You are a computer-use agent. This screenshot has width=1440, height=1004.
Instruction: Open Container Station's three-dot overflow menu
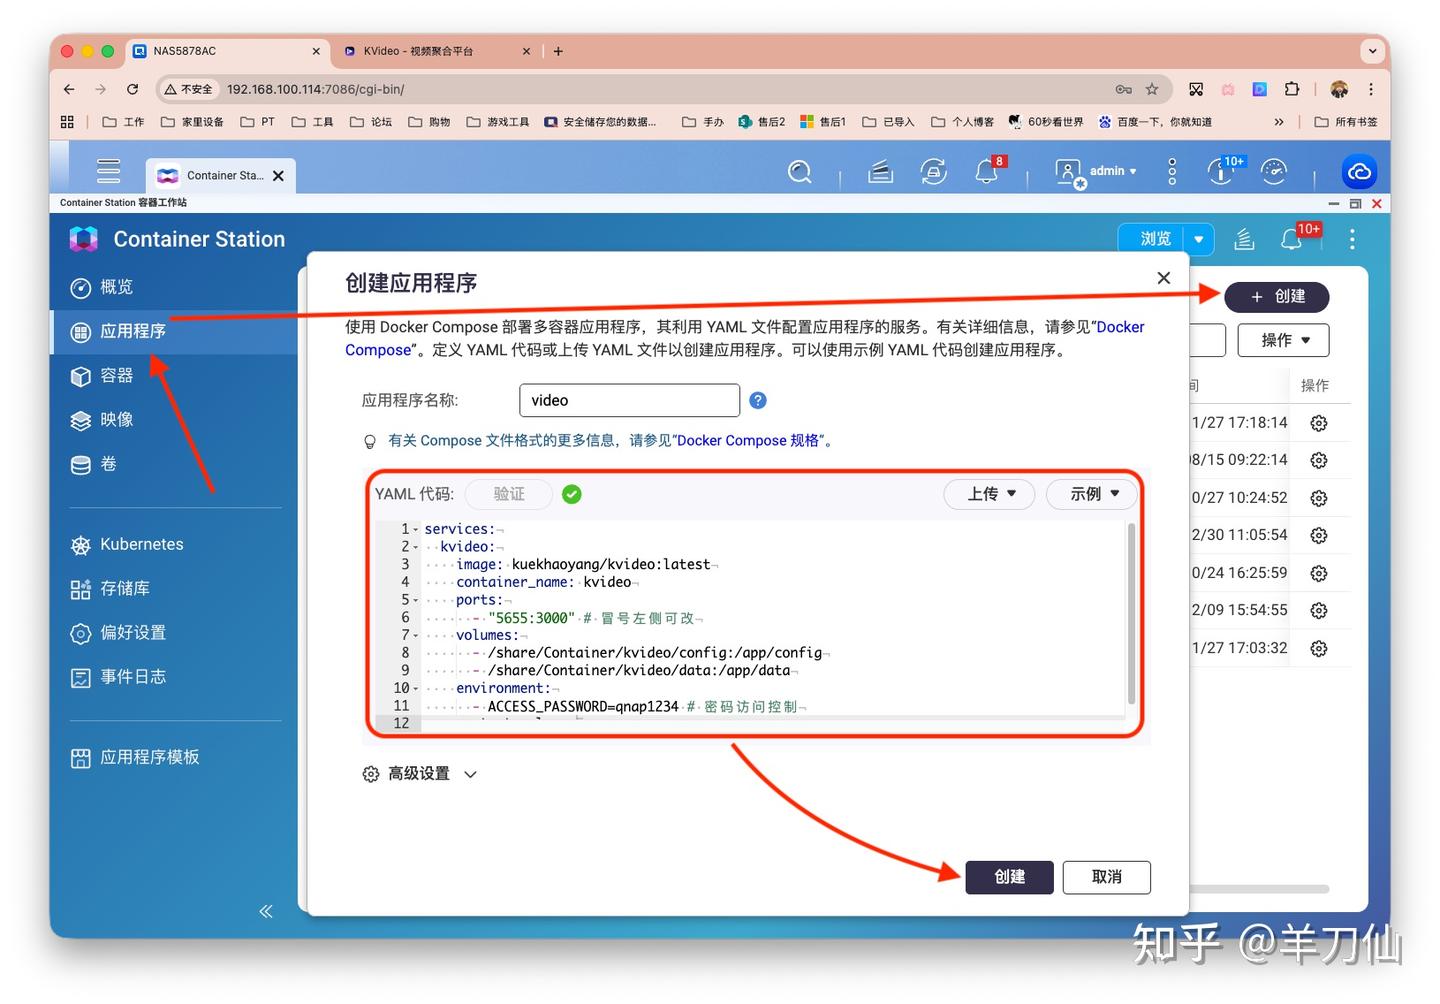click(1352, 239)
